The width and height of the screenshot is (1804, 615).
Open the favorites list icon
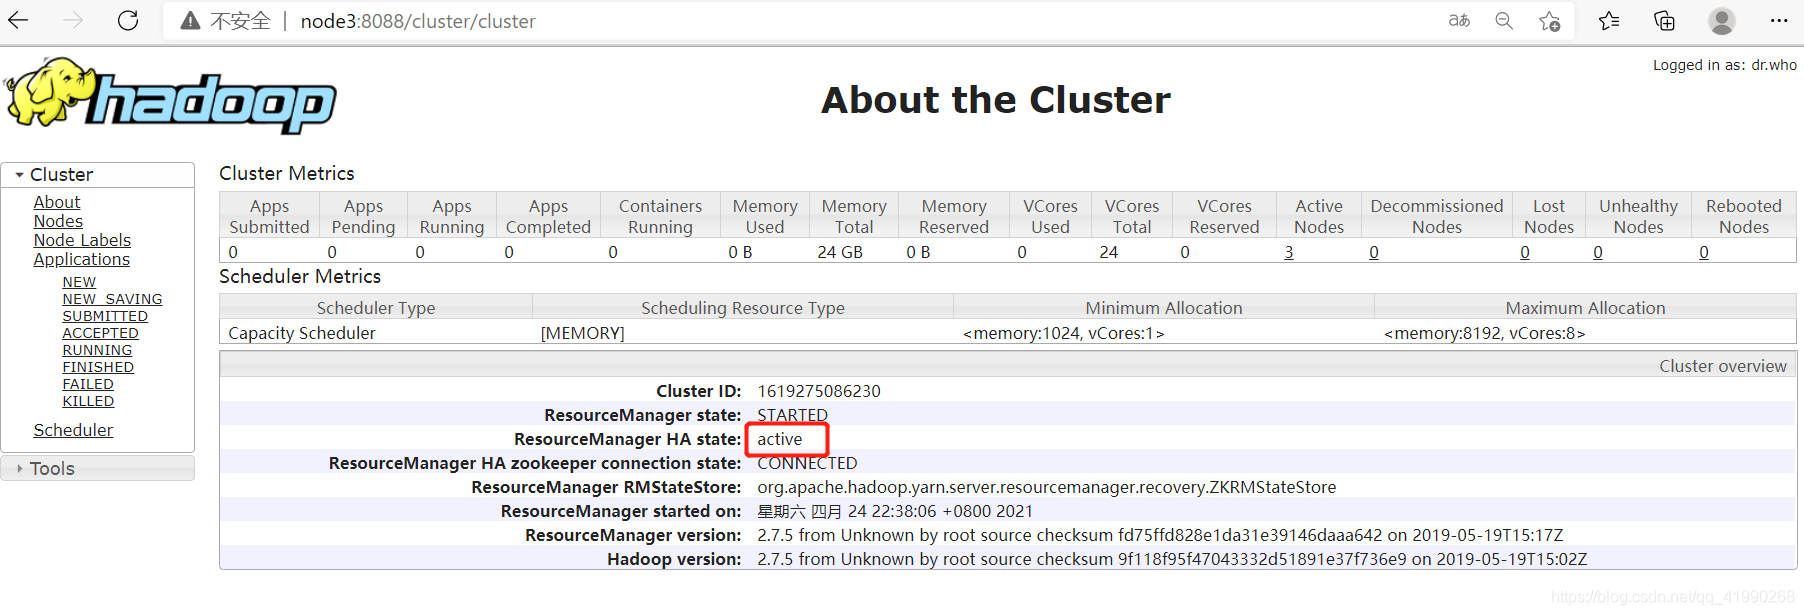(x=1609, y=20)
